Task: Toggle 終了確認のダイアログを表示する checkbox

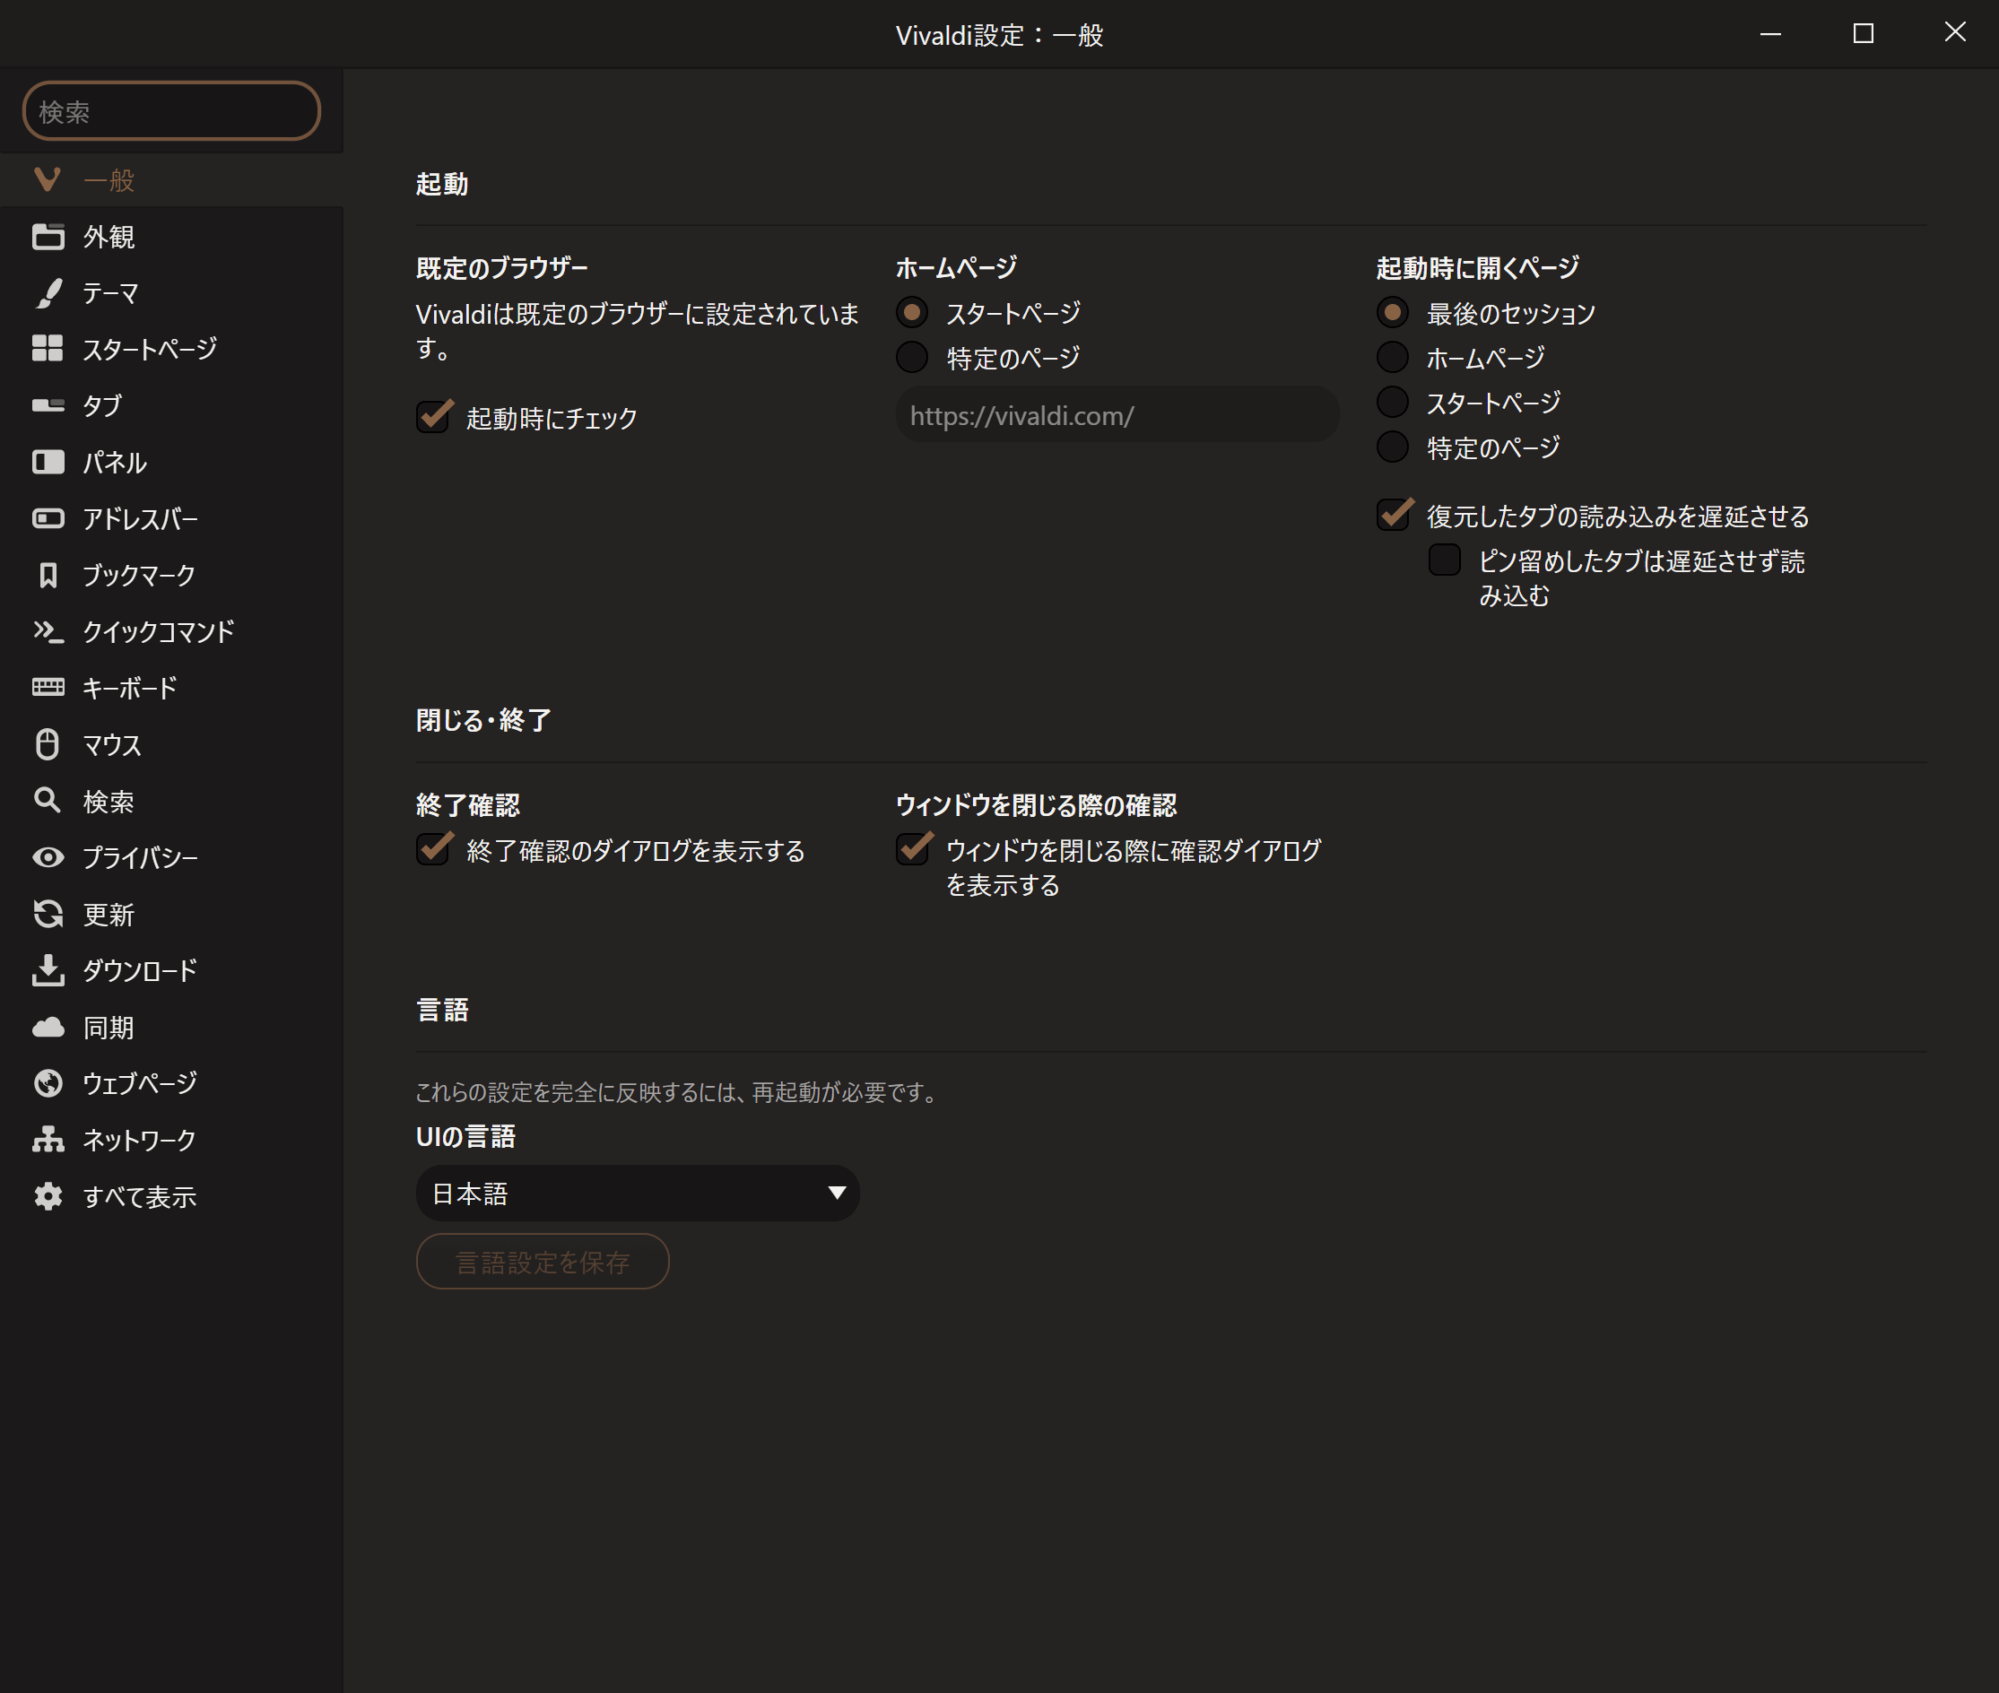Action: pyautogui.click(x=433, y=850)
